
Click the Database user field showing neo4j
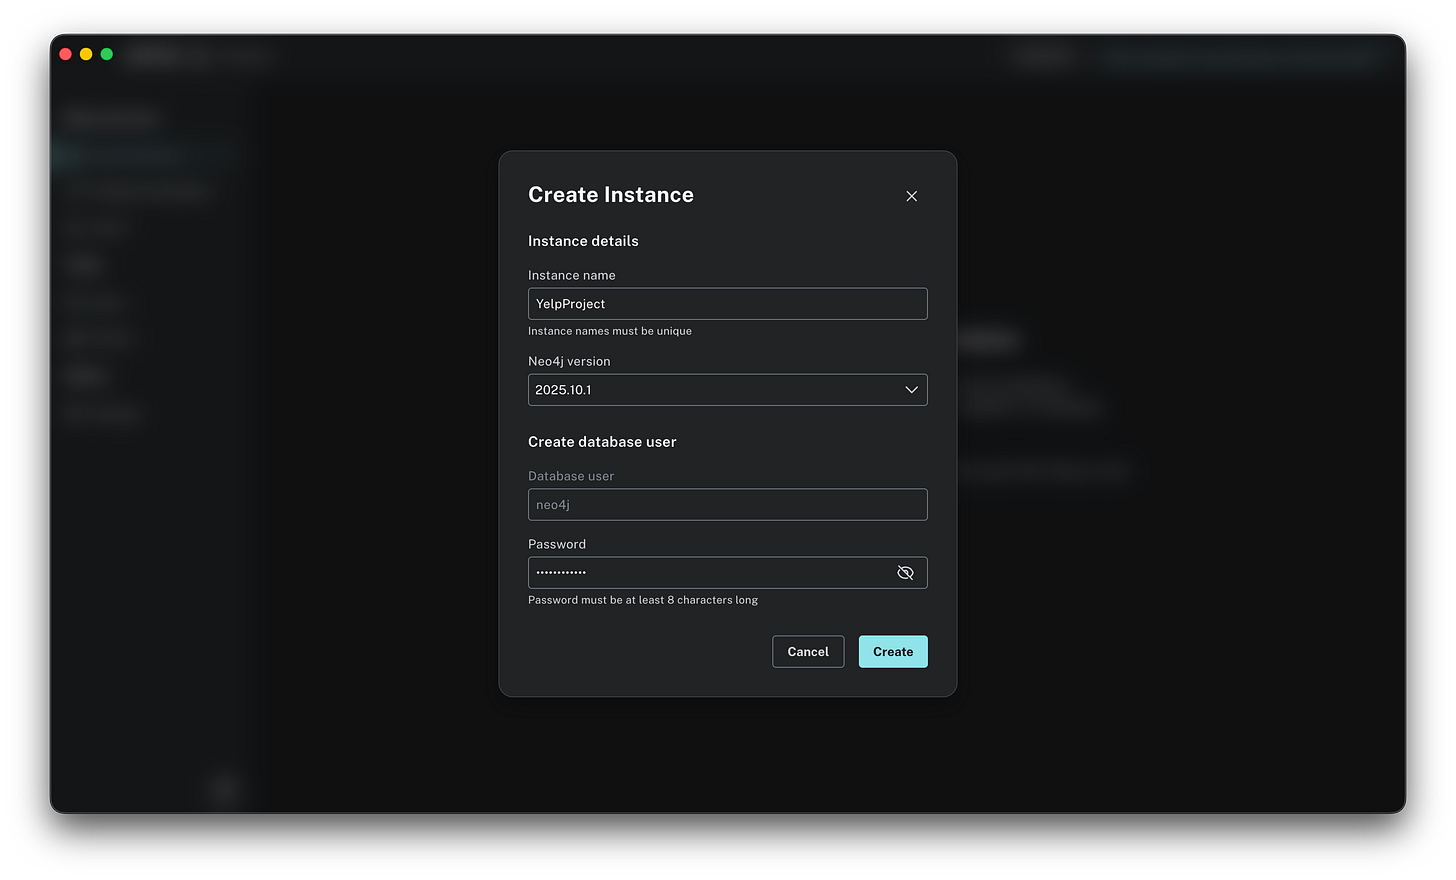pos(727,504)
